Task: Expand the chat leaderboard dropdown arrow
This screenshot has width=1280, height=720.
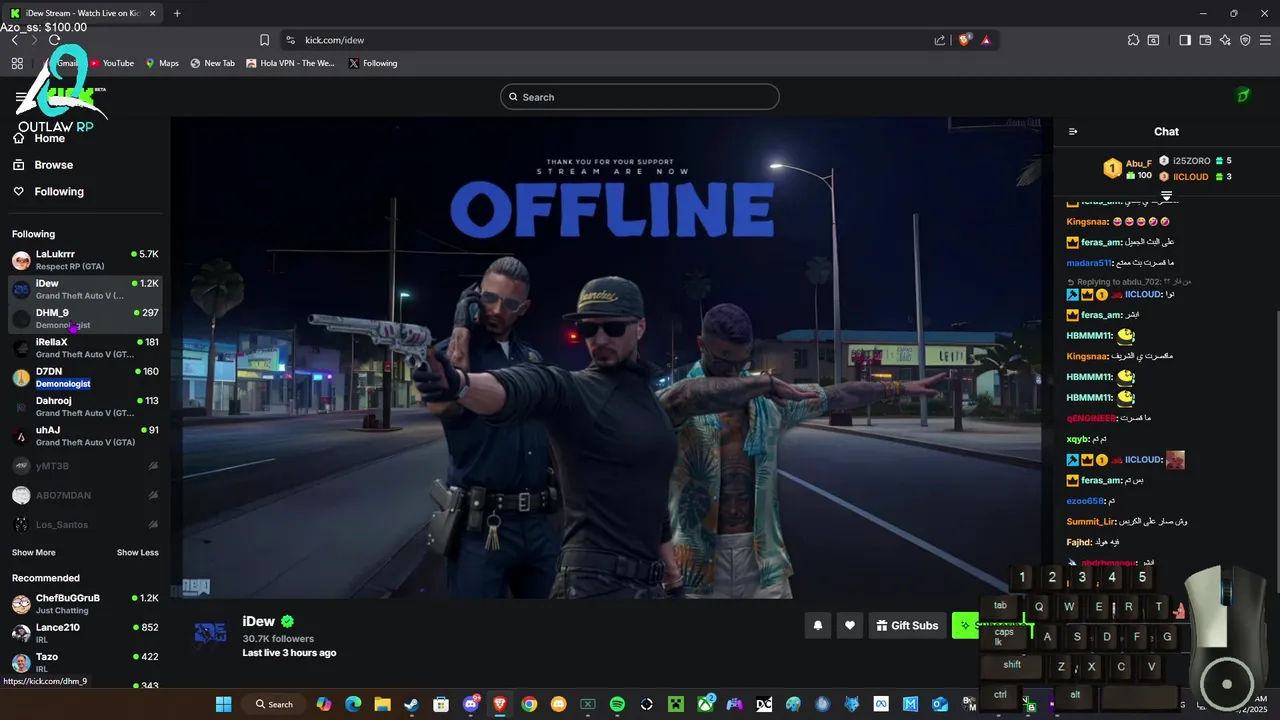Action: coord(1166,196)
